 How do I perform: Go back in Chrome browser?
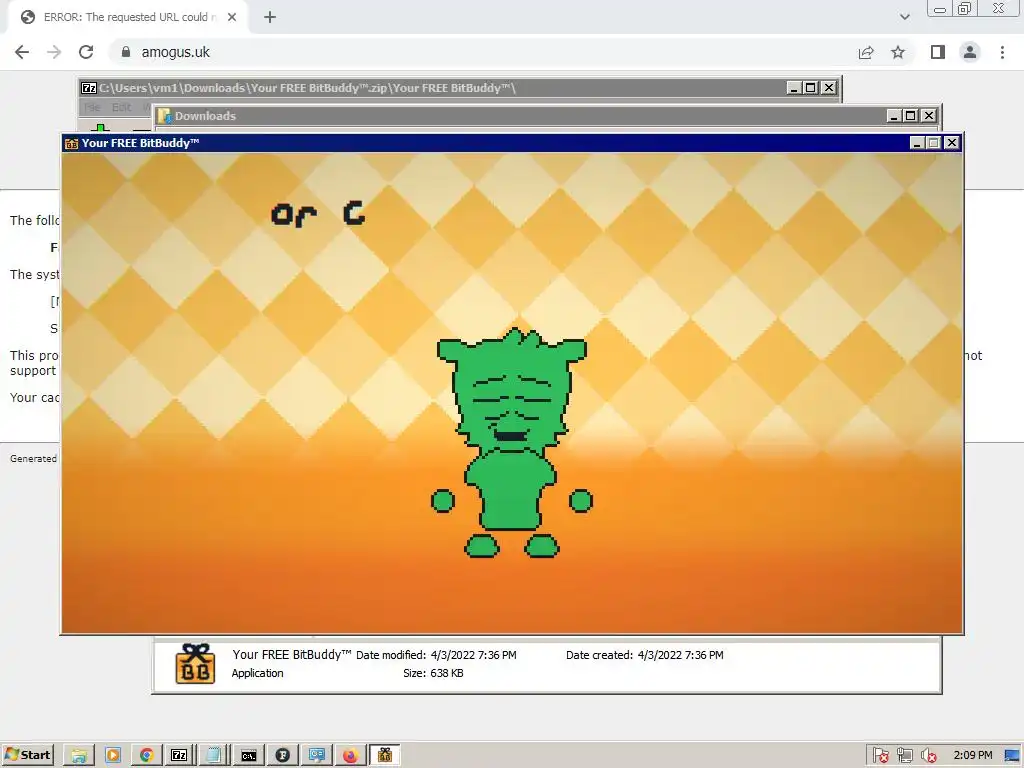tap(22, 52)
